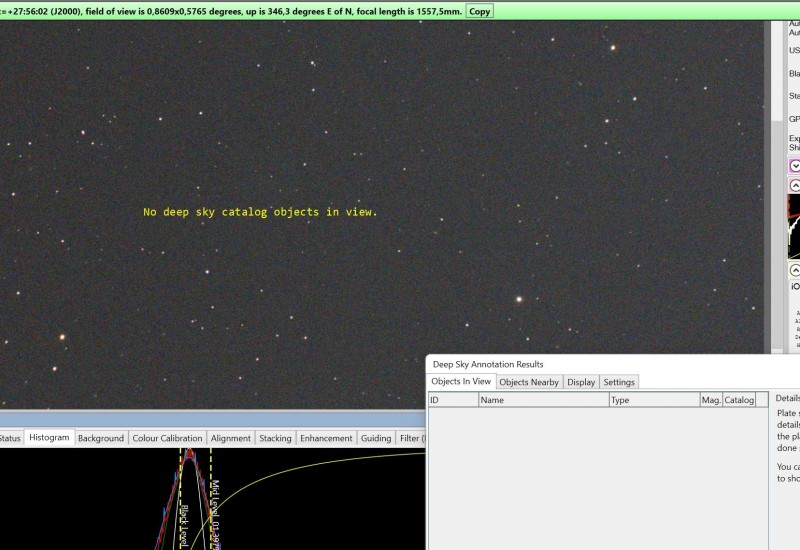The height and width of the screenshot is (550, 800).
Task: Select the Objects In View tab
Action: (x=461, y=382)
